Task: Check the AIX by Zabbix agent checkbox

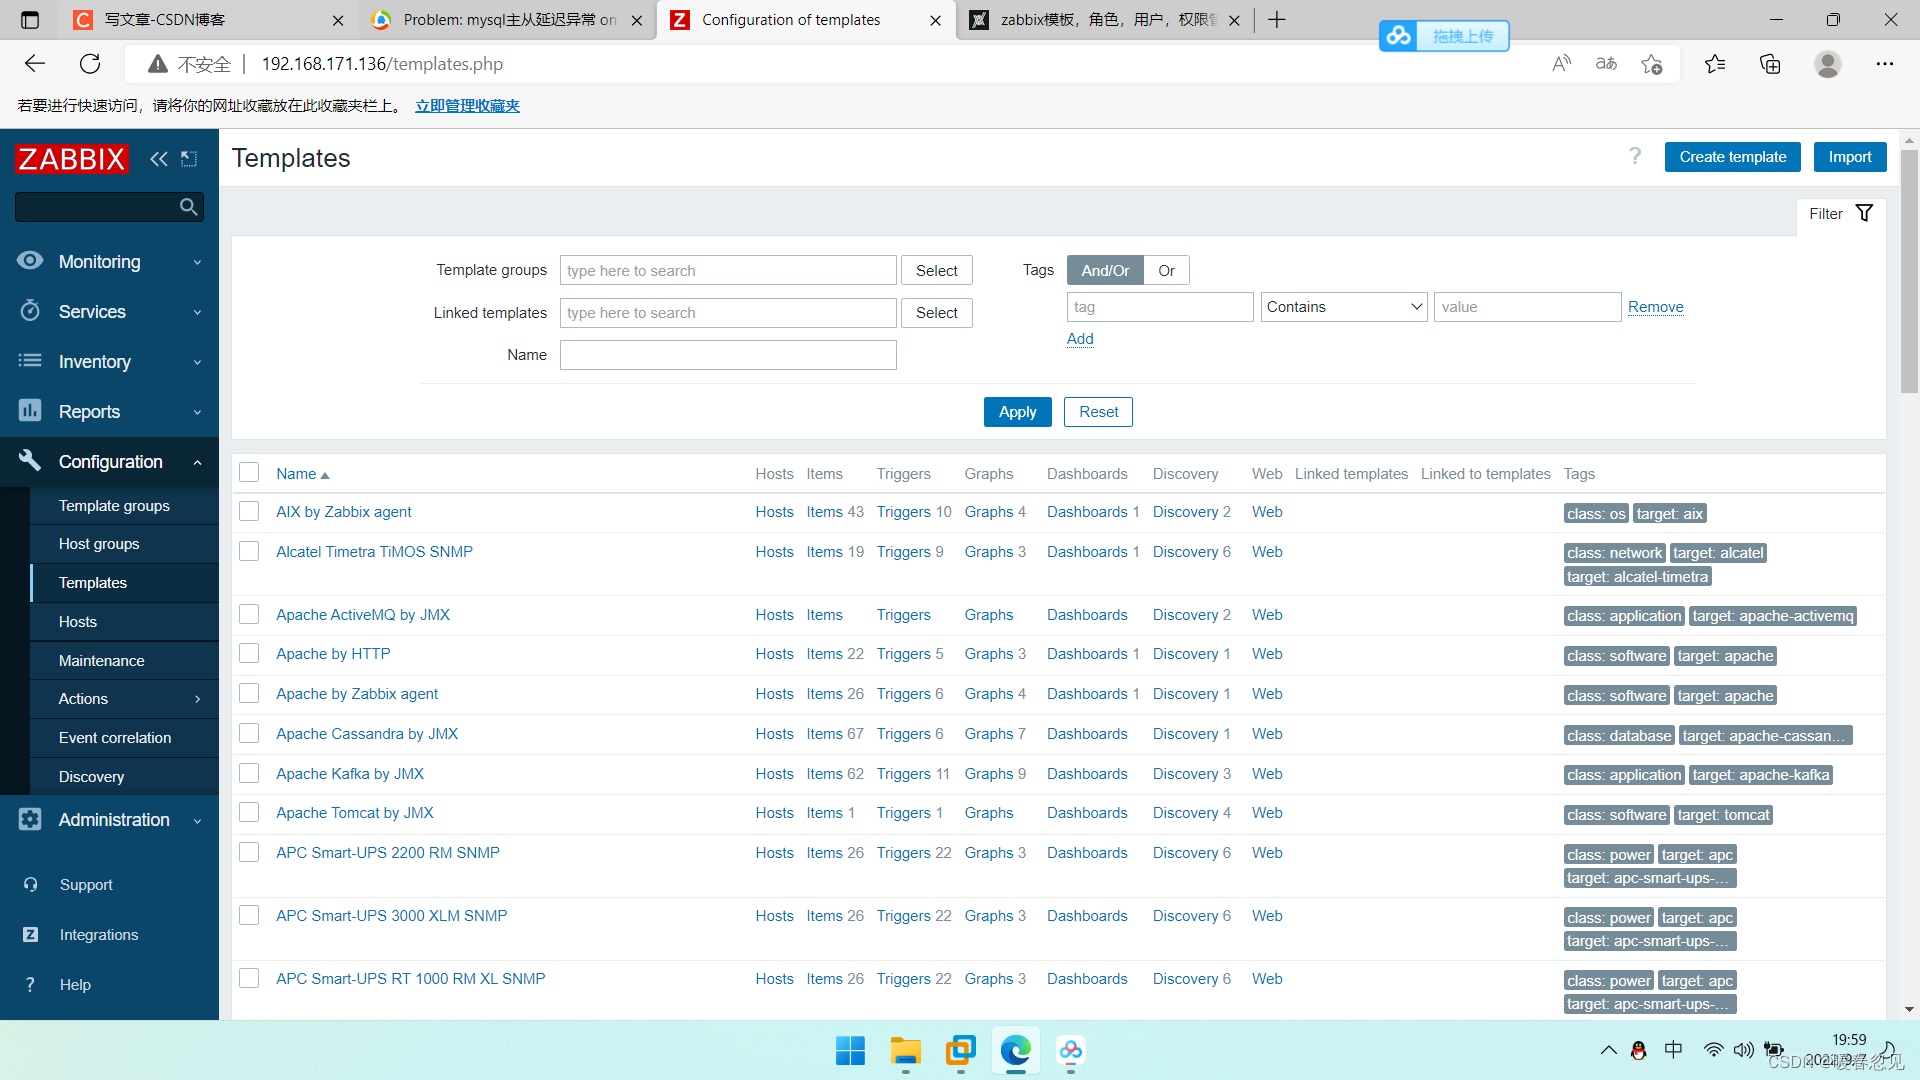Action: point(249,512)
